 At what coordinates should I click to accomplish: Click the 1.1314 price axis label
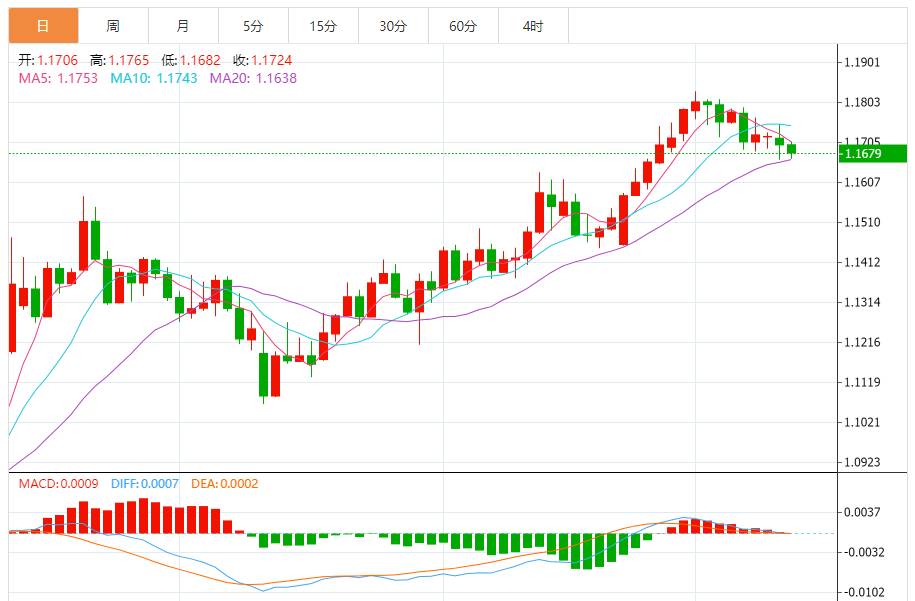(x=862, y=302)
